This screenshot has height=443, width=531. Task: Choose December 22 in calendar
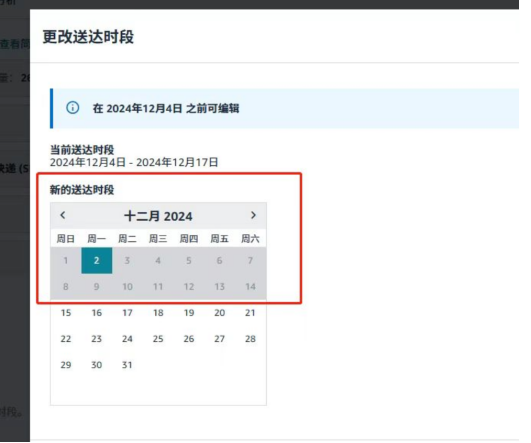point(66,339)
